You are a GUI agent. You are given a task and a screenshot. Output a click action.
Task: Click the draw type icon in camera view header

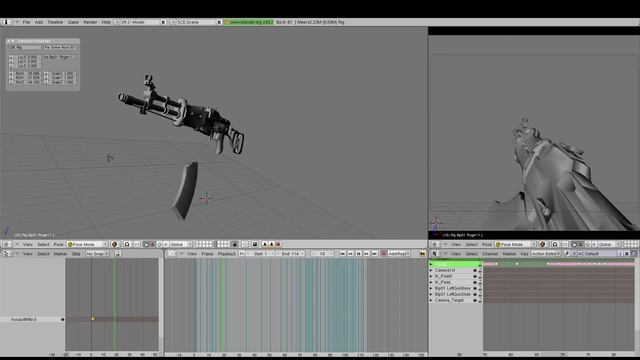542,244
